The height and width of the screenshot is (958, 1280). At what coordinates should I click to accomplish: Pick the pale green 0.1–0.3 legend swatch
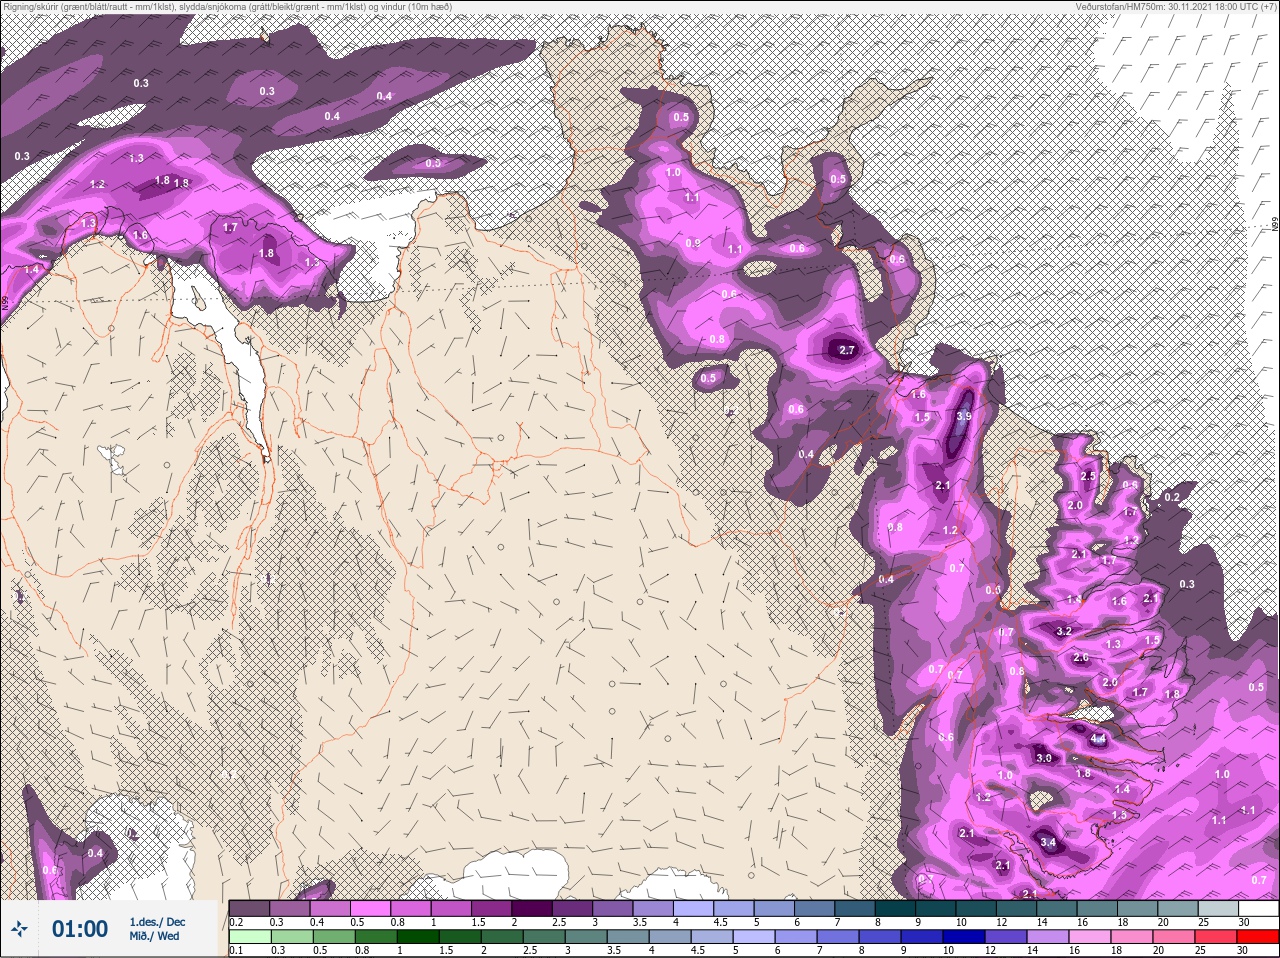(x=249, y=937)
